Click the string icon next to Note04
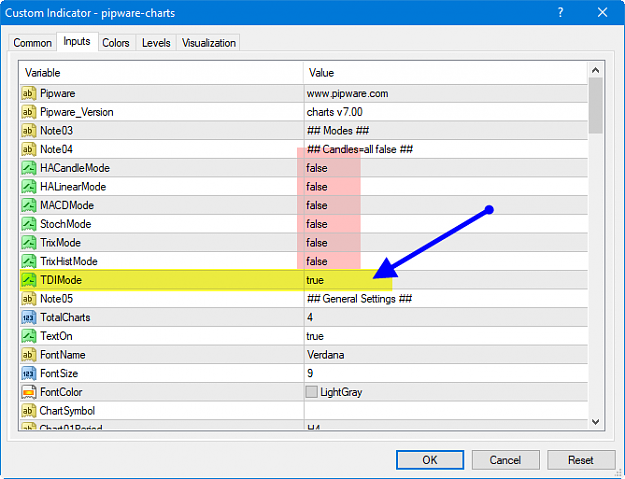Screen dimensions: 625x479 (x=28, y=149)
